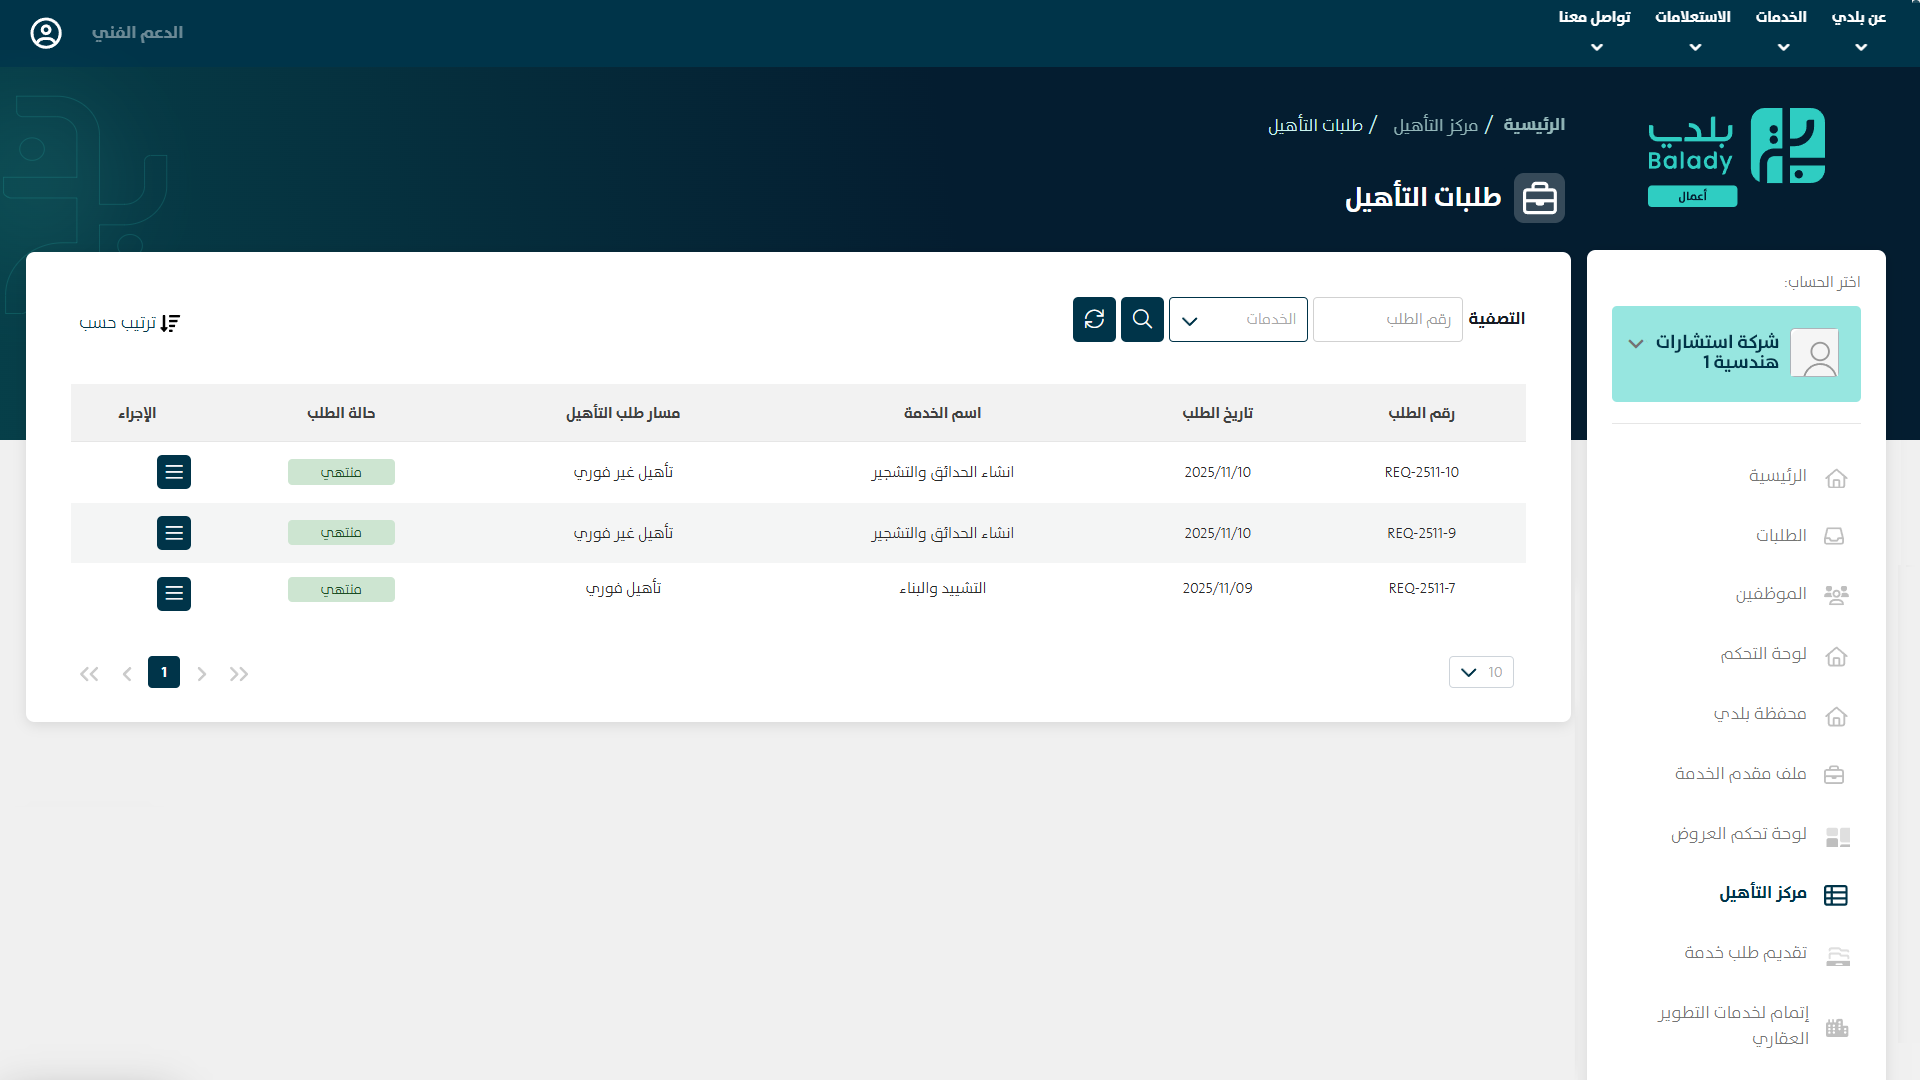Viewport: 1920px width, 1080px height.
Task: Click the refresh filter icon button
Action: (1094, 320)
